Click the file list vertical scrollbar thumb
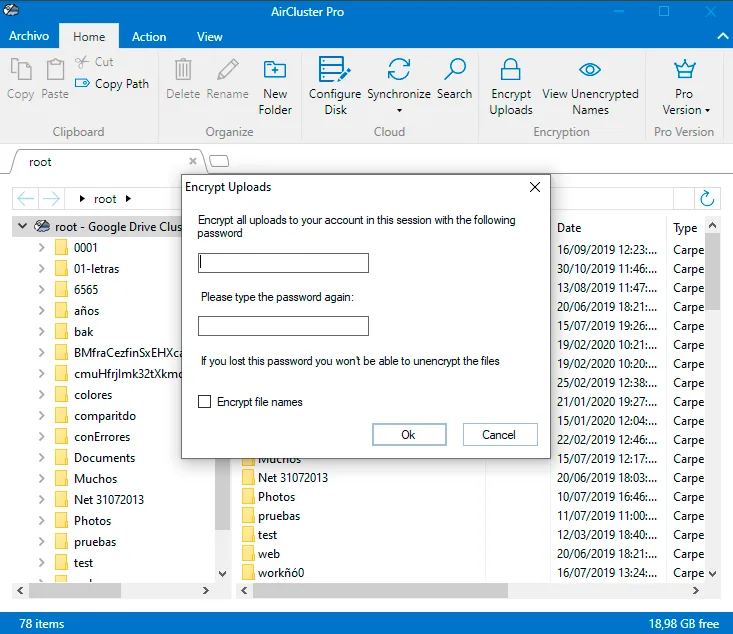This screenshot has height=634, width=733. pos(712,271)
